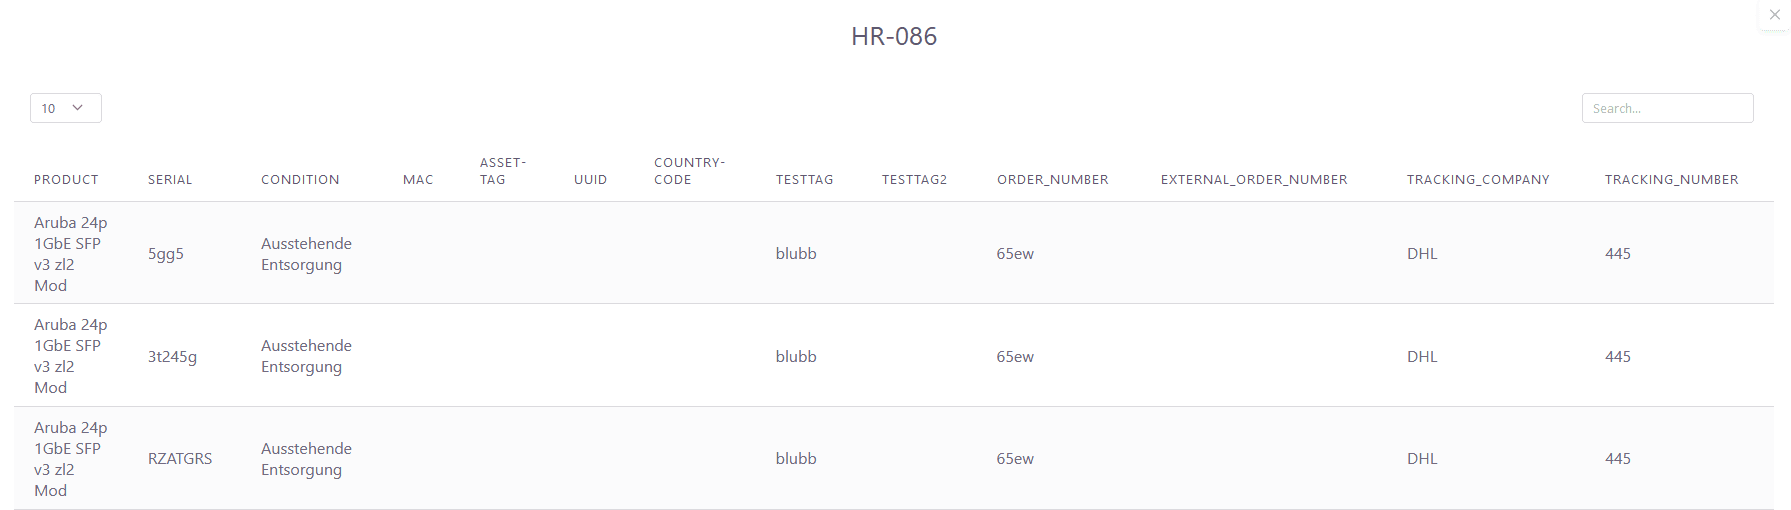Viewport: 1791px width, 510px height.
Task: Sort by the ASSET-TAG column header
Action: coord(503,171)
